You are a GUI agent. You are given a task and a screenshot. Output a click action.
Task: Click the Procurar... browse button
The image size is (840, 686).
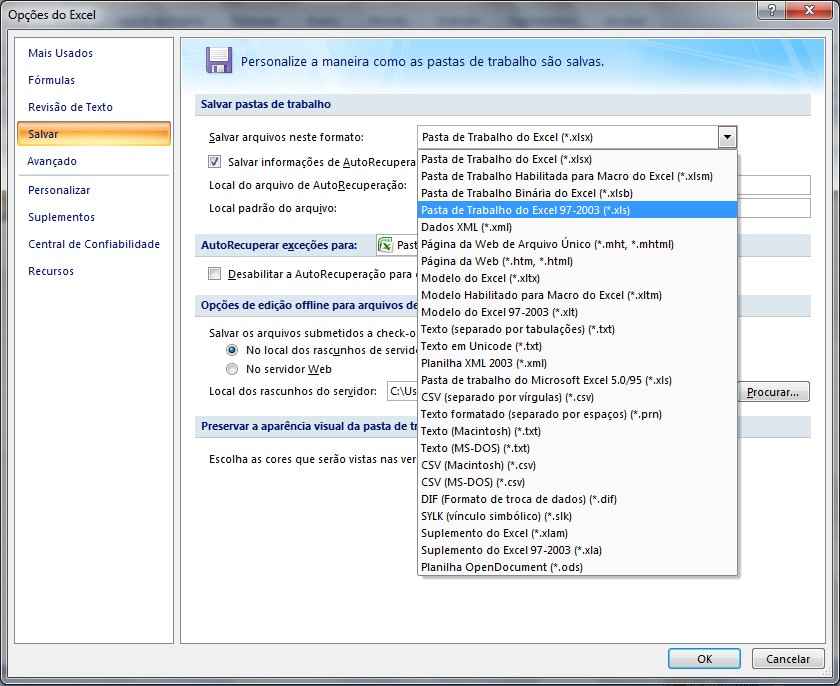tap(774, 392)
